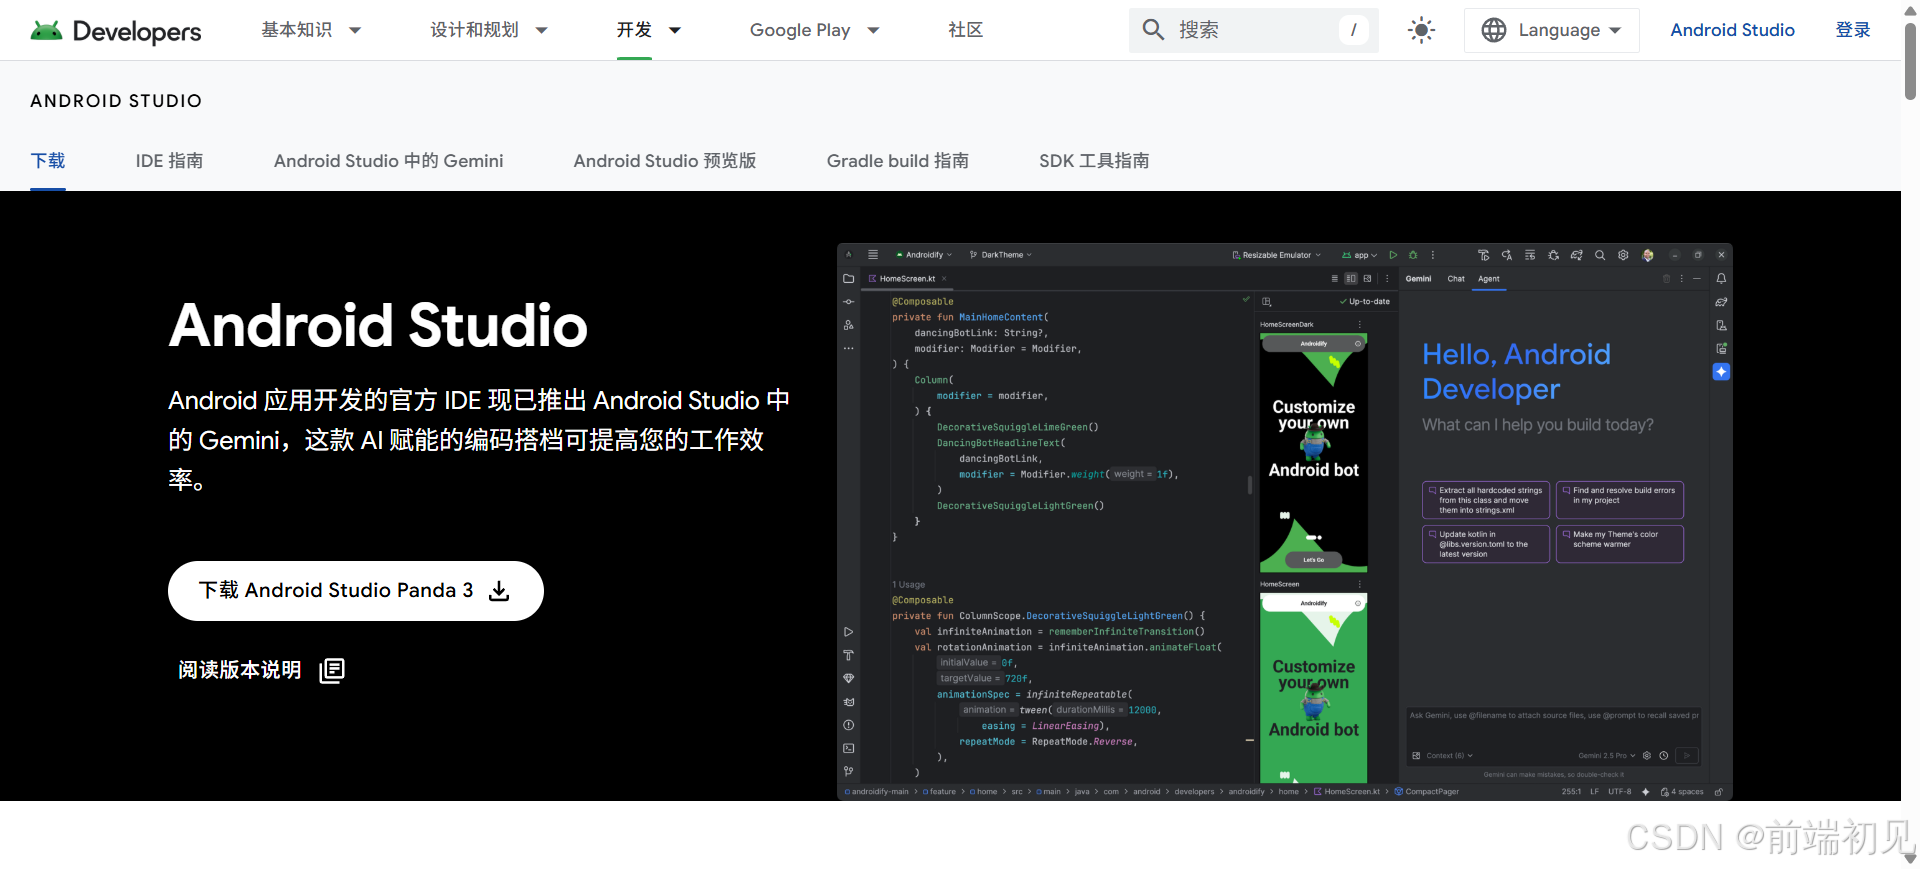Viewport: 1920px width, 869px height.
Task: Select the SDK 工具指南 tab
Action: click(x=1094, y=161)
